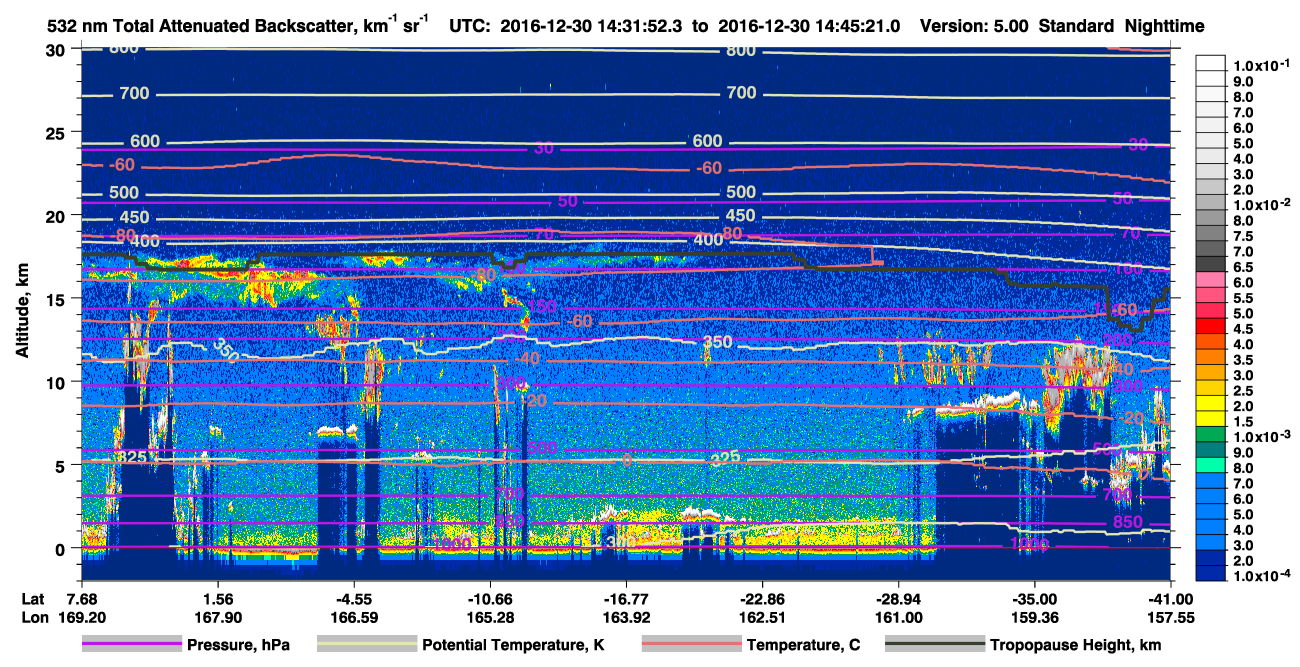Image resolution: width=1300 pixels, height=667 pixels.
Task: Click latitude value '-16.77'
Action: tap(625, 598)
